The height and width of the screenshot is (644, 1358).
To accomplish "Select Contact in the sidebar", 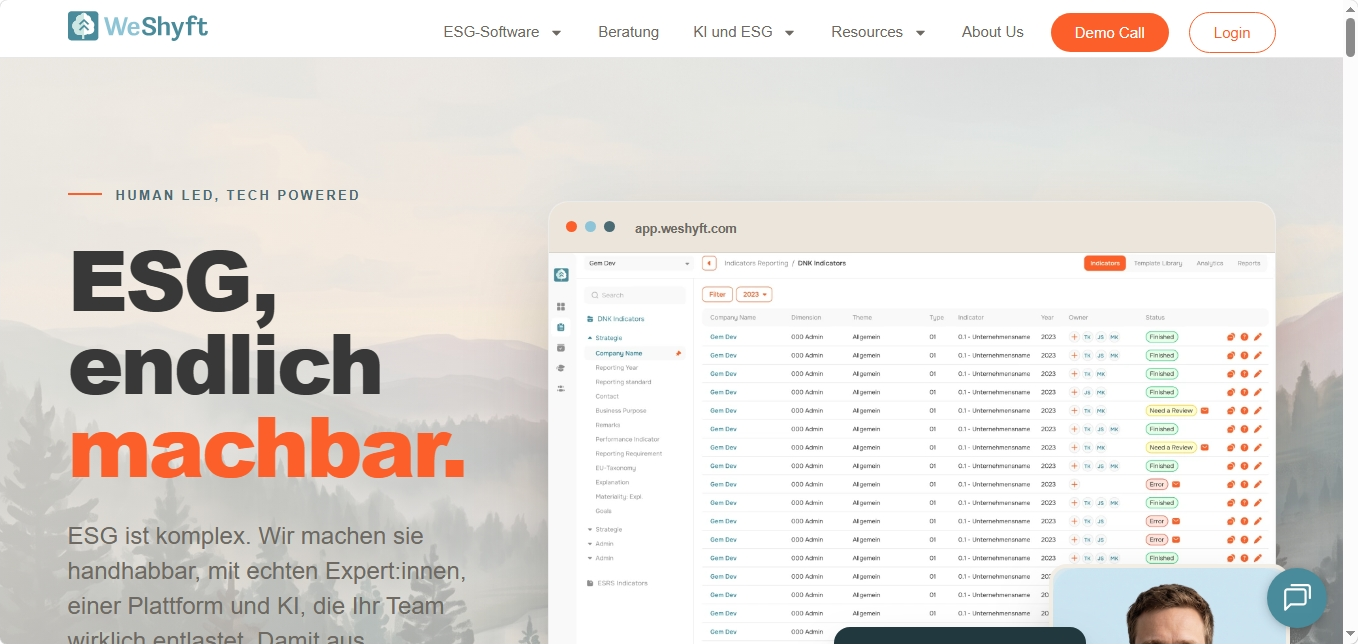I will 607,396.
